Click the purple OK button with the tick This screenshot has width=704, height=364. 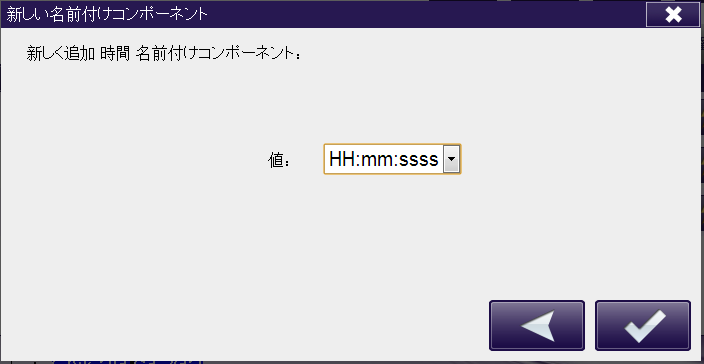point(642,325)
